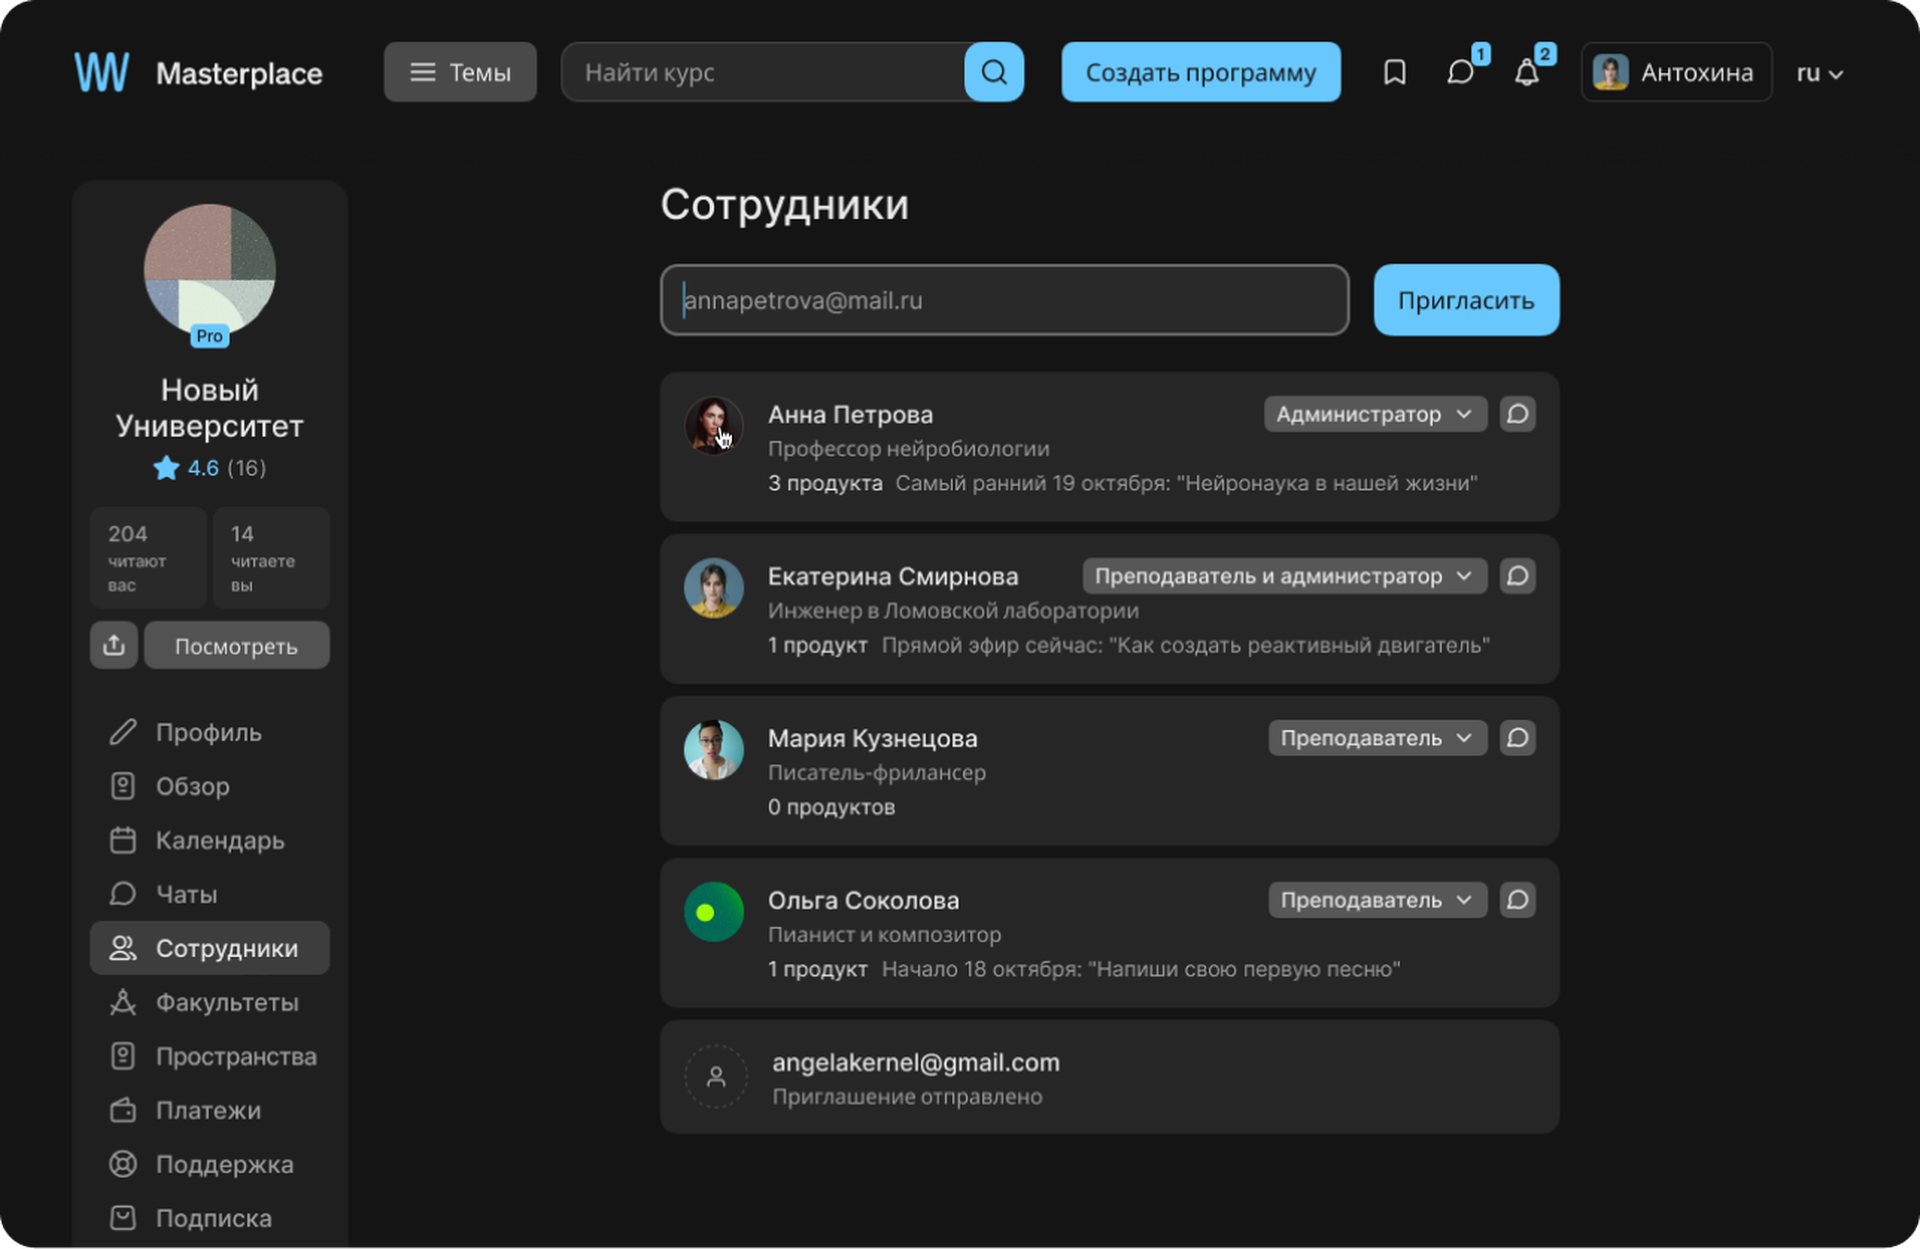Click the search magnifier button
Screen dimensions: 1920x1249
[x=993, y=72]
